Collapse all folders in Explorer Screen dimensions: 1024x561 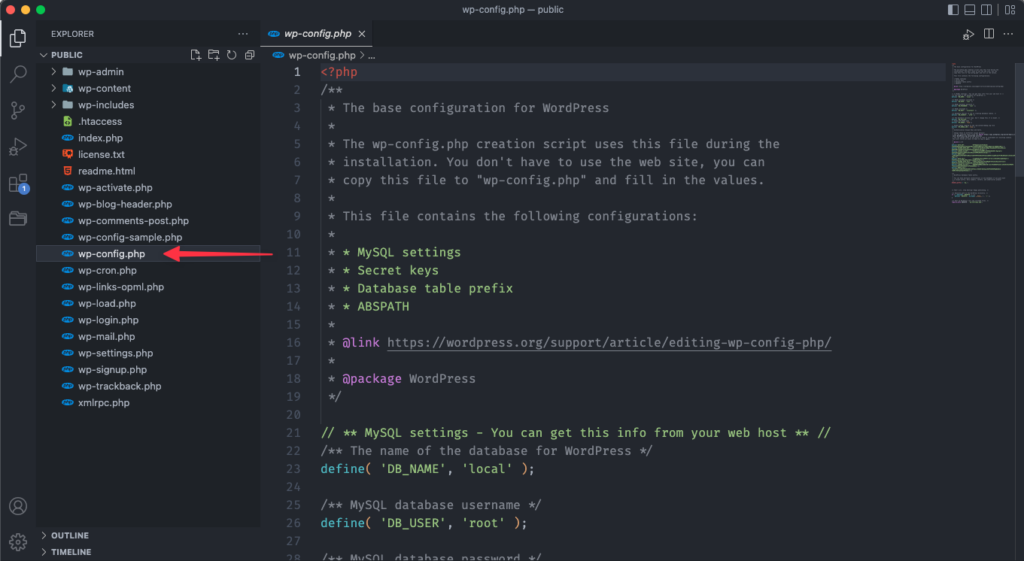[249, 55]
